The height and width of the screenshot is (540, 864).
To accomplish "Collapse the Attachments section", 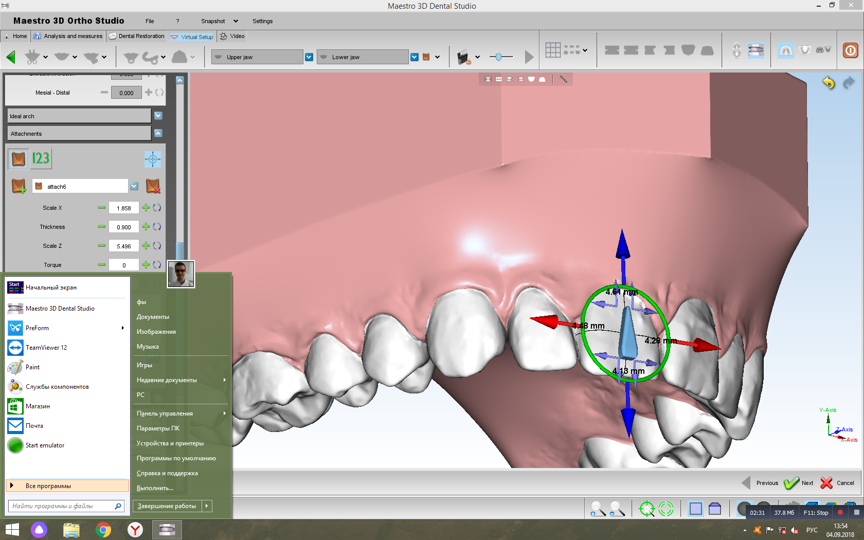I will [158, 133].
